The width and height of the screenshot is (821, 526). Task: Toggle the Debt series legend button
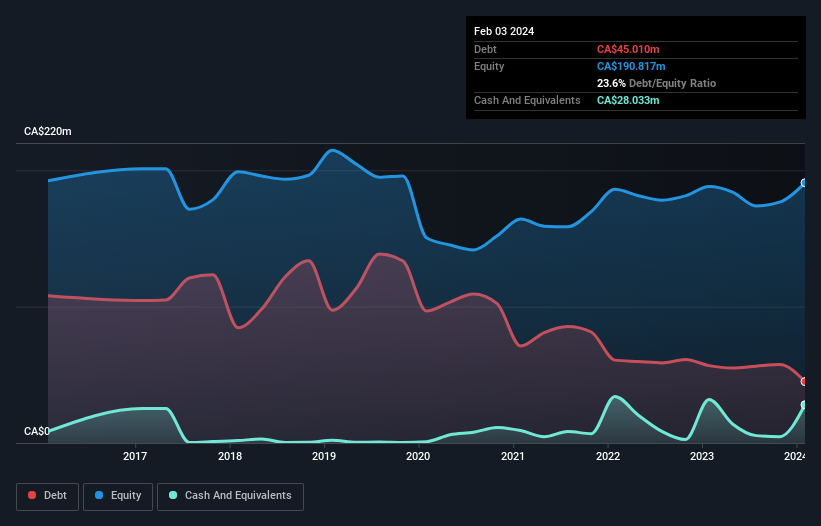point(48,496)
